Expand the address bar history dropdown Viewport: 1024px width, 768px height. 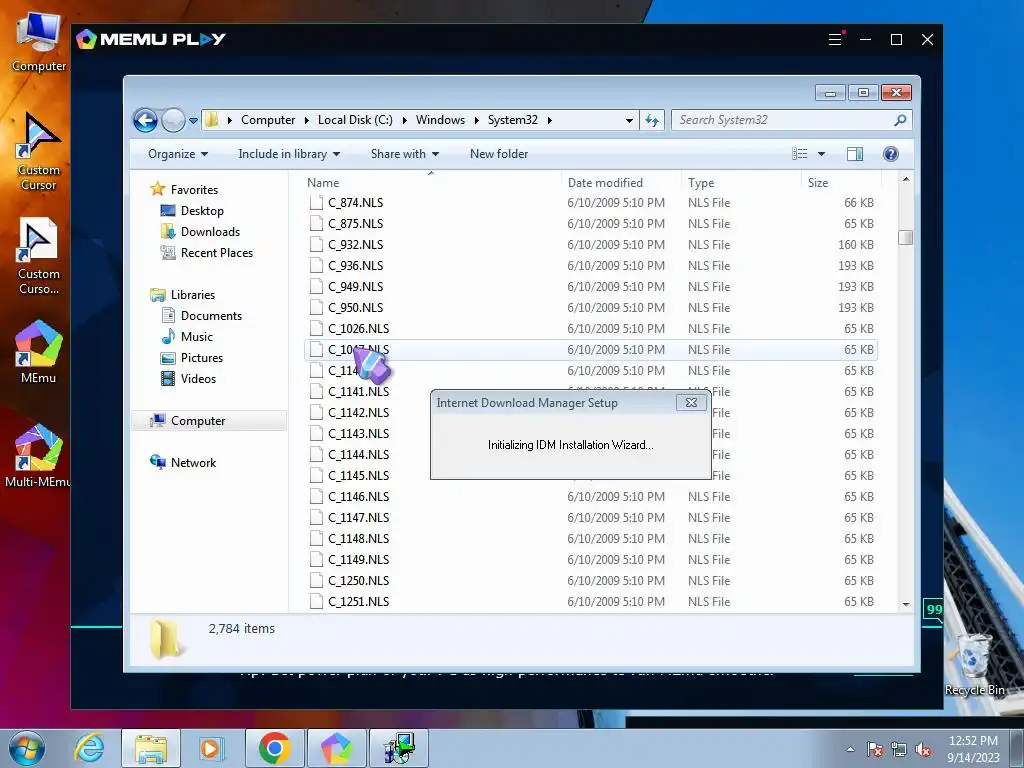click(x=629, y=120)
